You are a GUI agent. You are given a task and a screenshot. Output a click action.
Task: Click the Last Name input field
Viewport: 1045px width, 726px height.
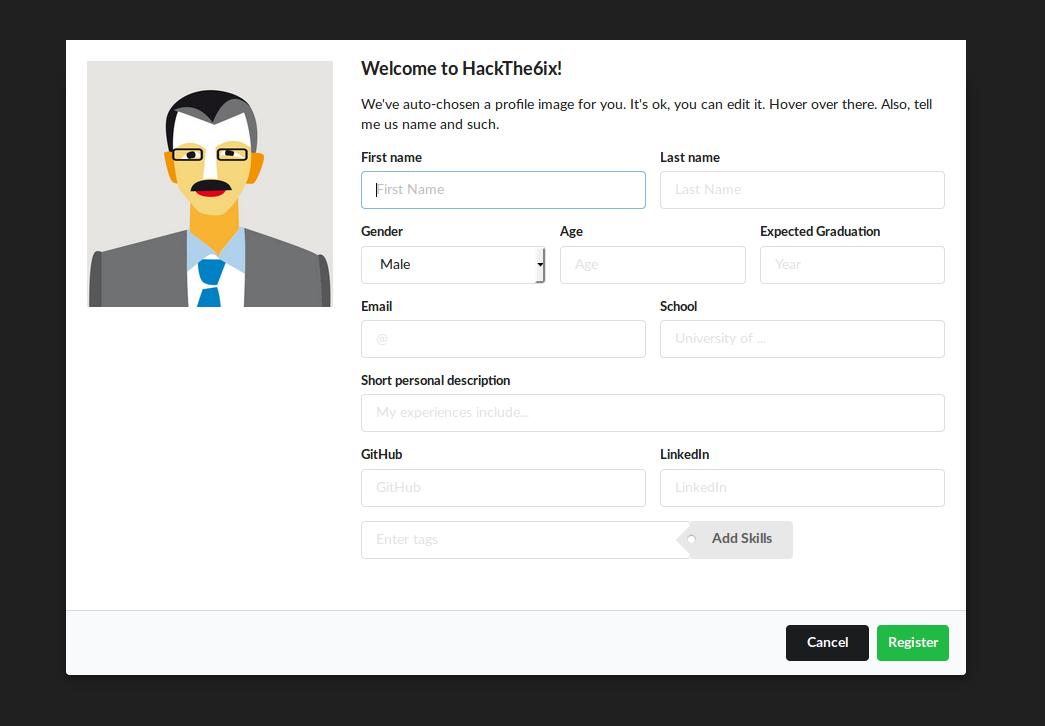click(802, 190)
